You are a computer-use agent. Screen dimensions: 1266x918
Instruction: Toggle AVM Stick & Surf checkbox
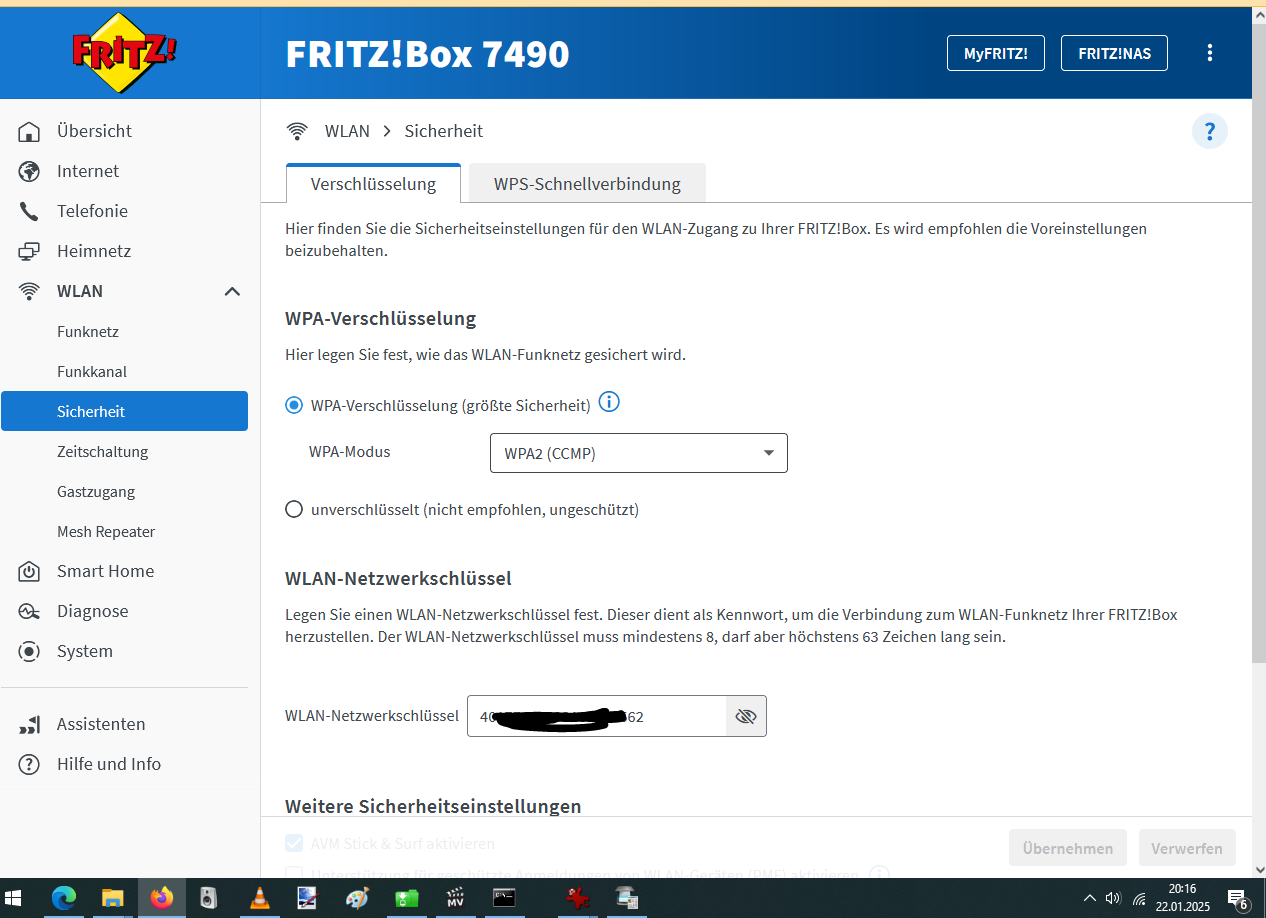click(294, 843)
